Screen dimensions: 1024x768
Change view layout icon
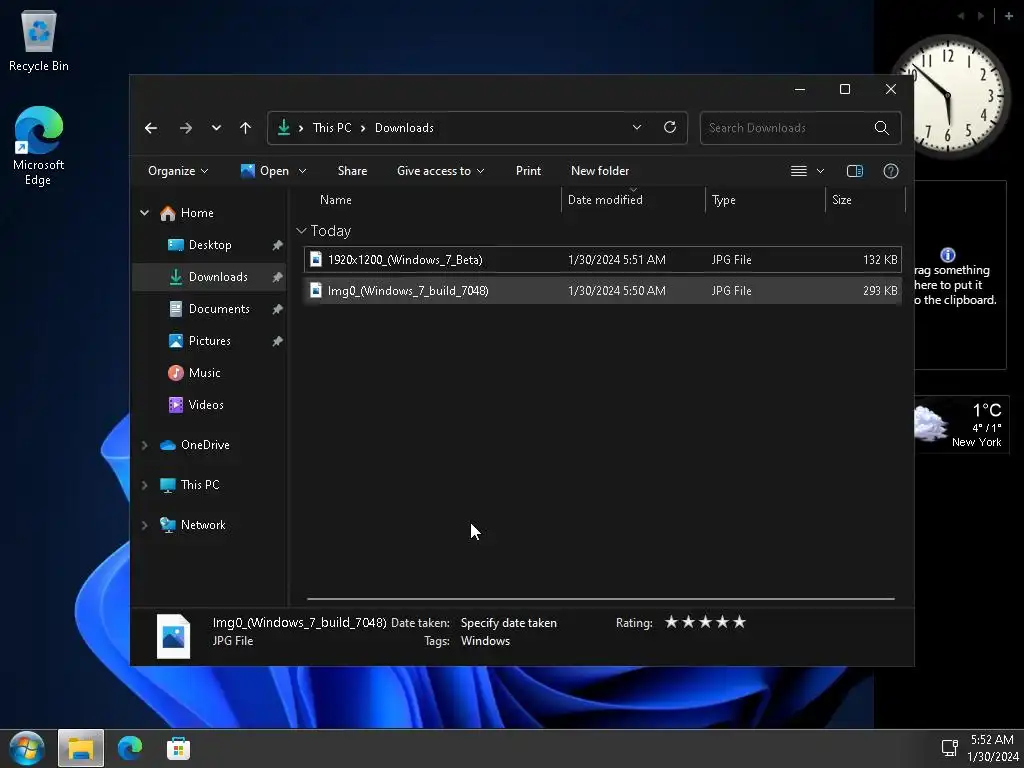click(799, 171)
